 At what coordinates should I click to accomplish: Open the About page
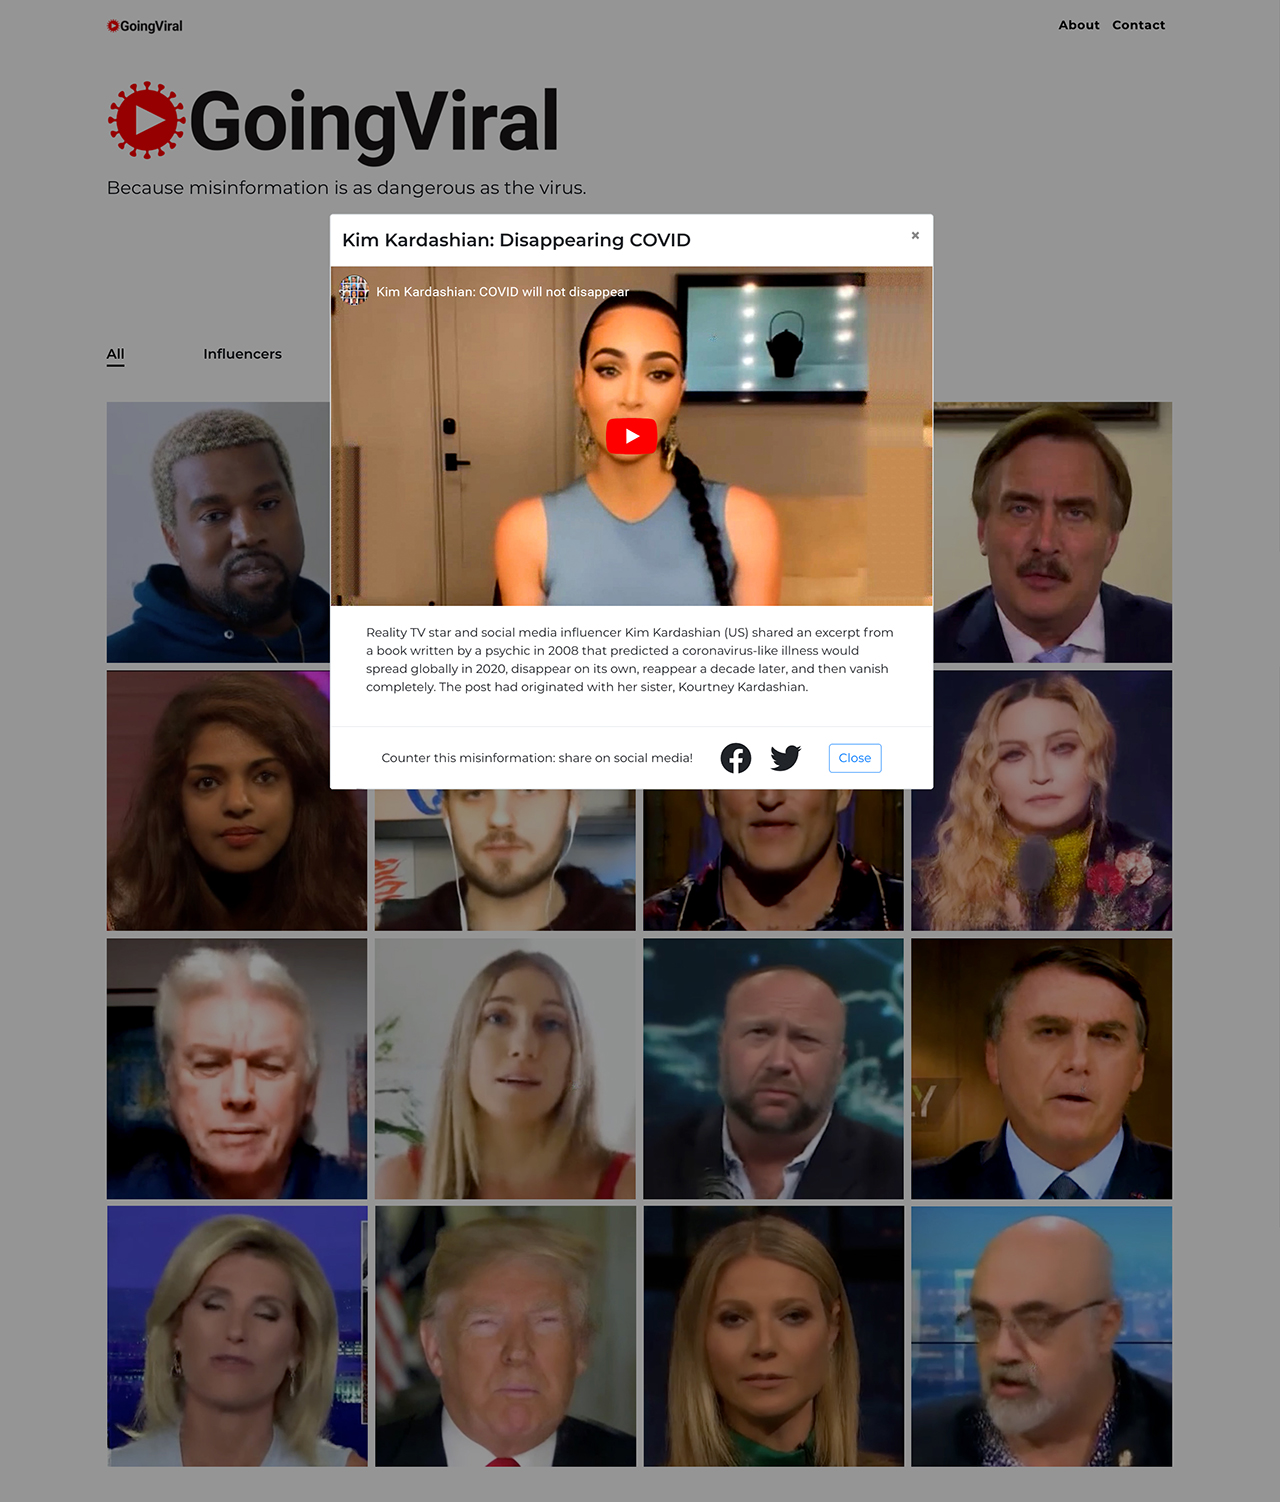coord(1079,25)
